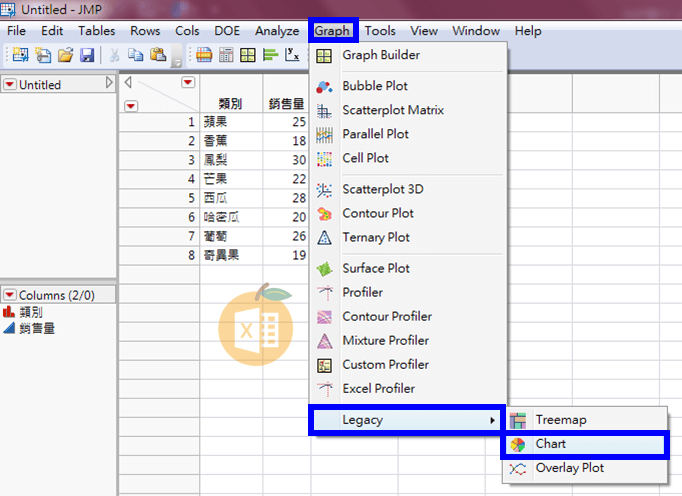Select row number 5
Screen dimensions: 682x496
pos(191,198)
